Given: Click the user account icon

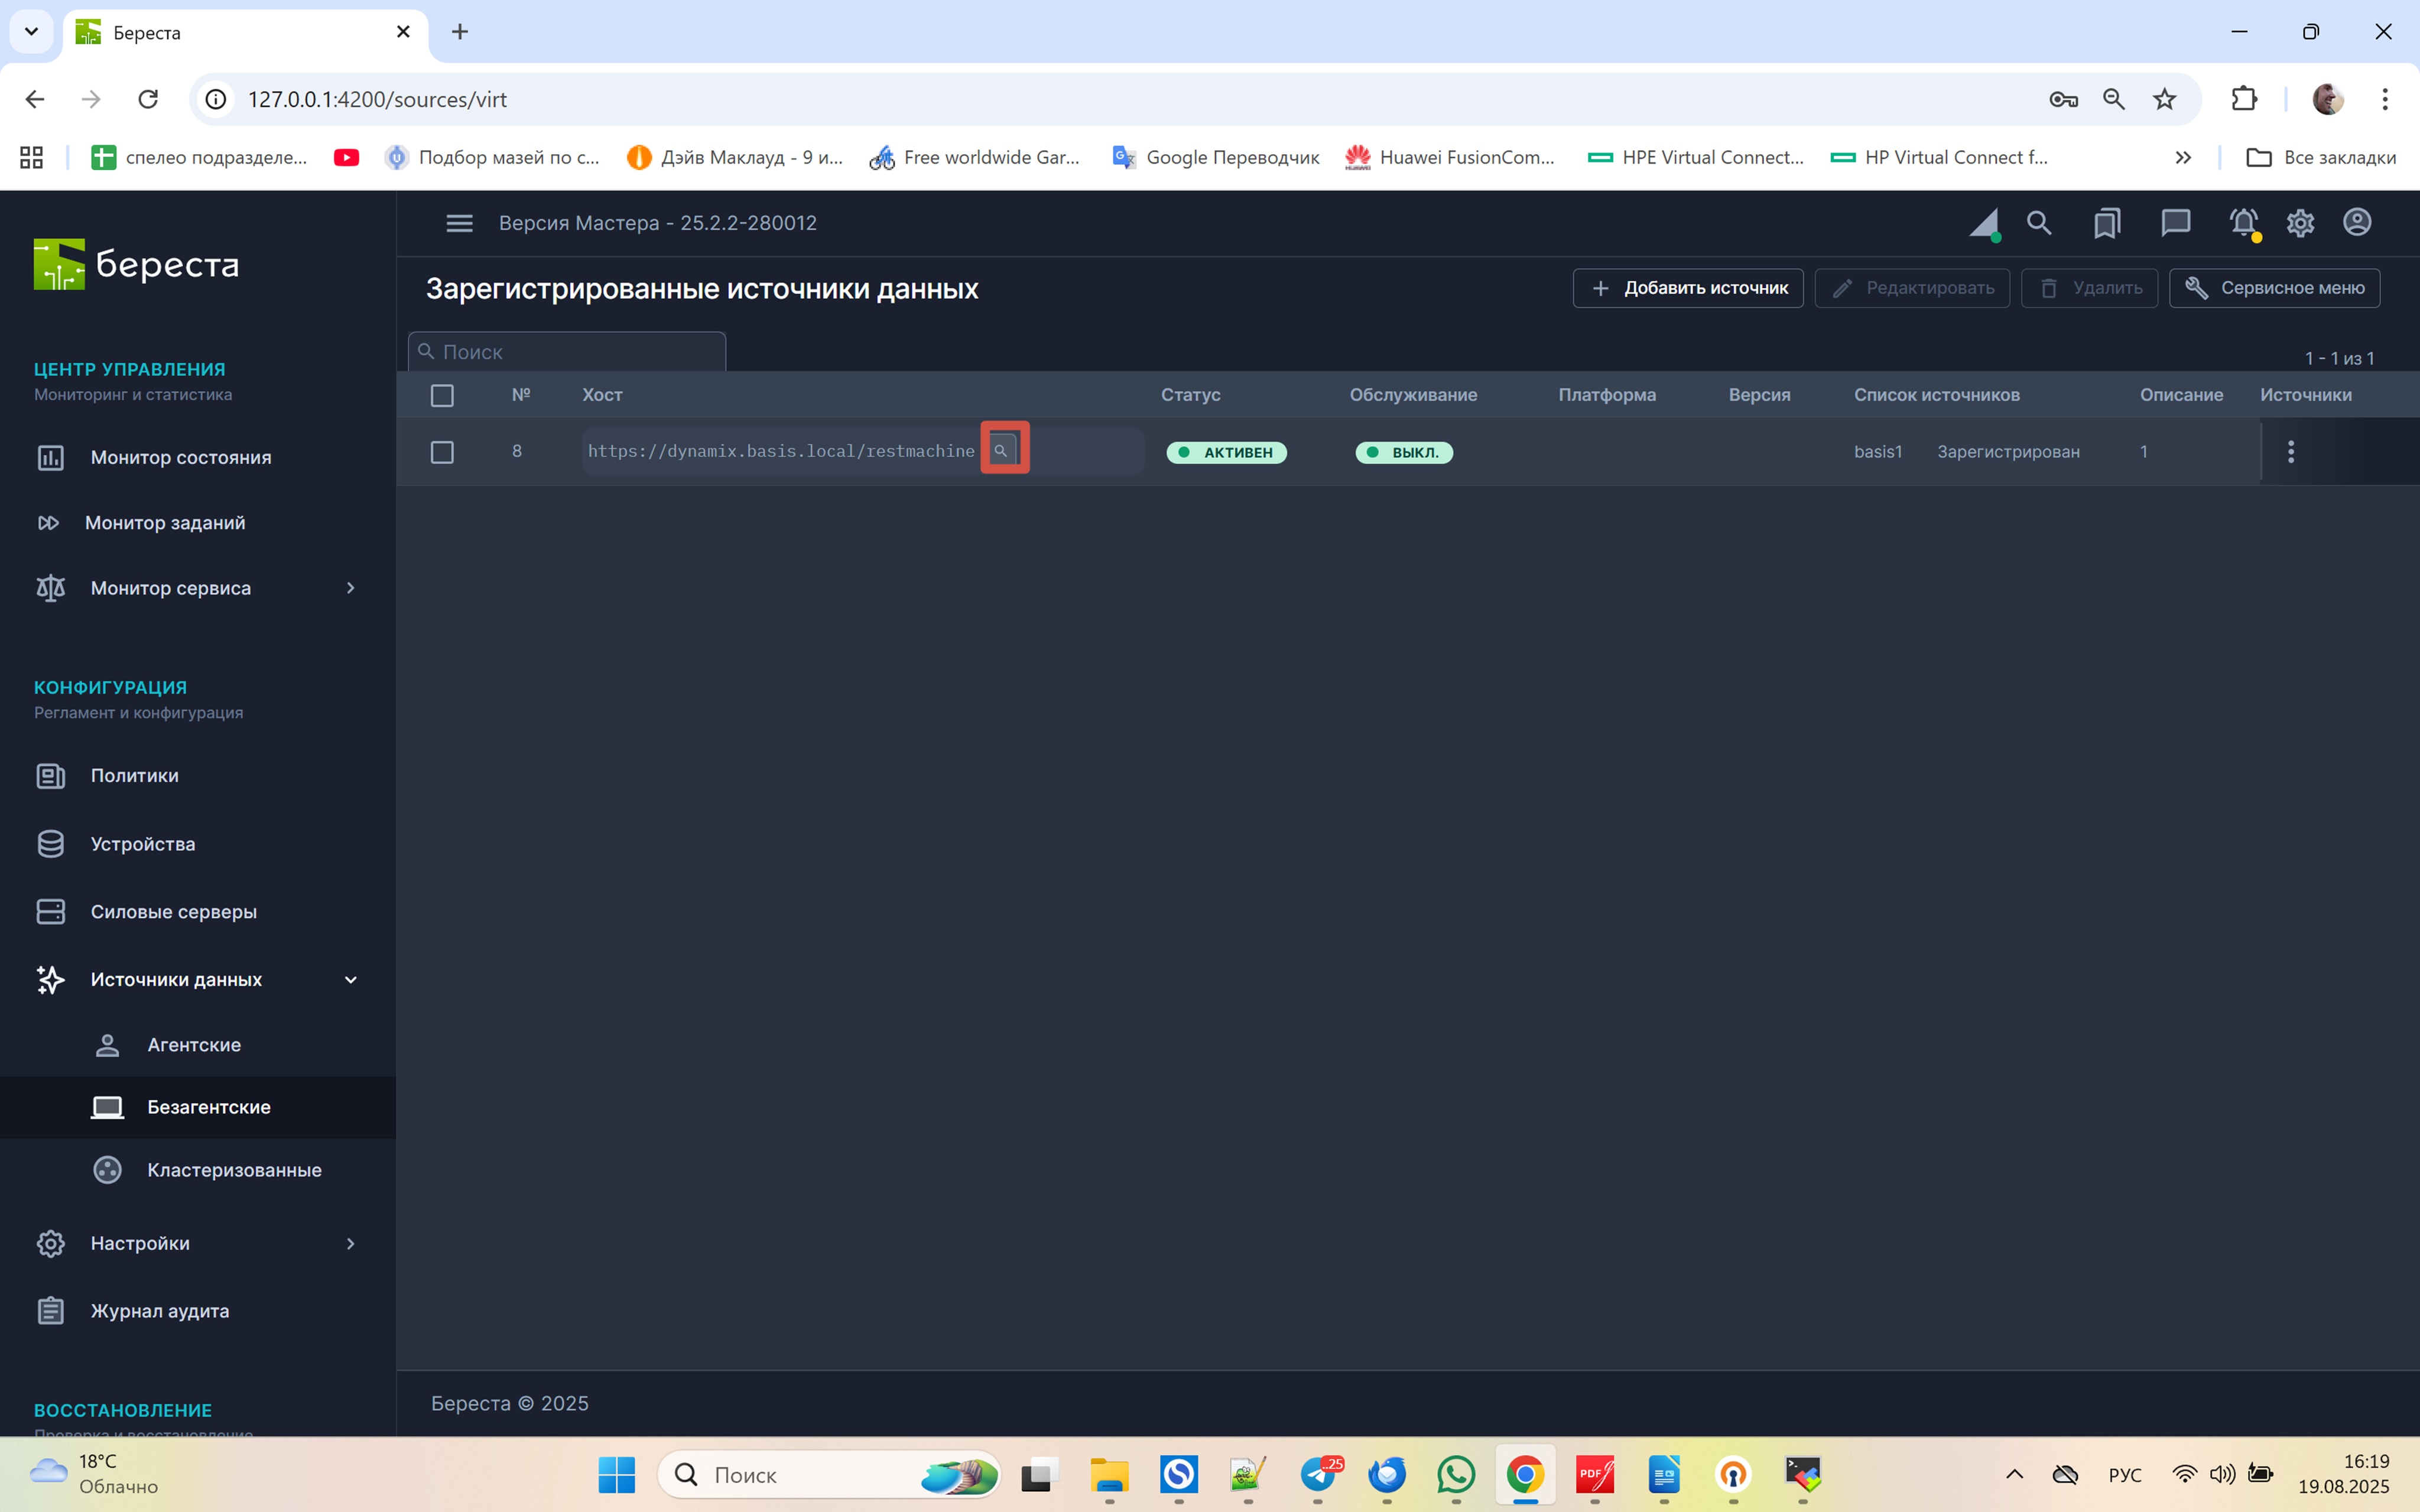Looking at the screenshot, I should pyautogui.click(x=2357, y=222).
